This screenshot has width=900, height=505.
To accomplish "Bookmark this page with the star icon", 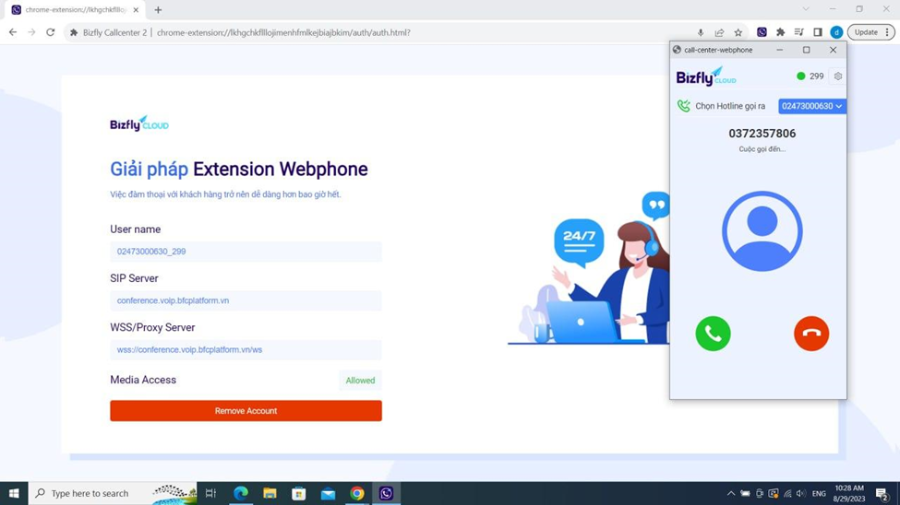I will coord(738,33).
